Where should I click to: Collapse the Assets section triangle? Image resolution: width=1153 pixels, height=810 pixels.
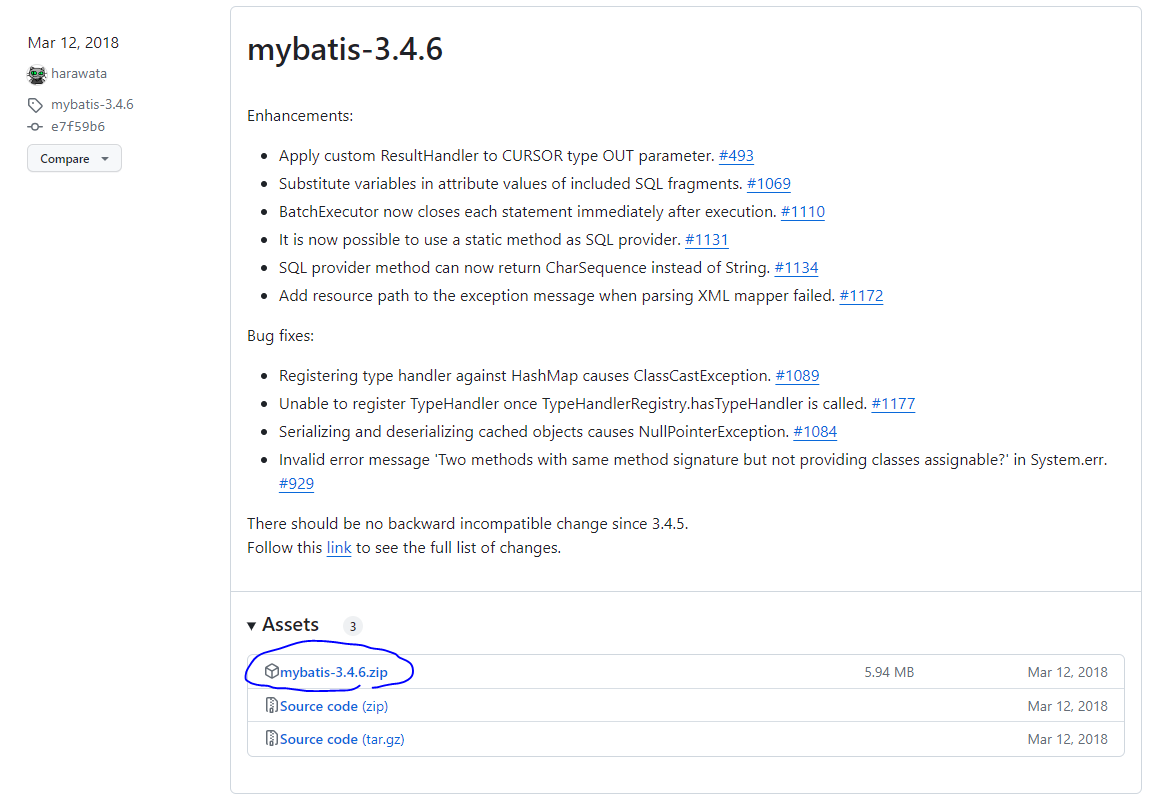point(251,626)
